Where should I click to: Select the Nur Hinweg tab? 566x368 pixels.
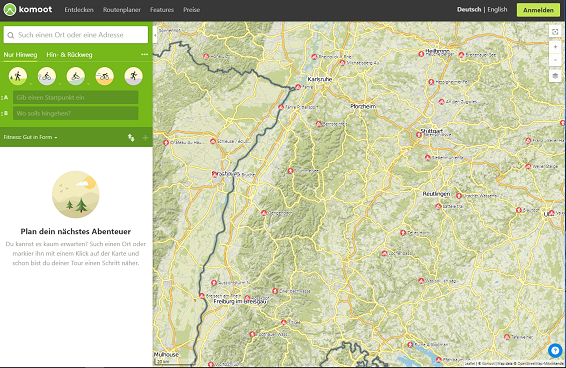(20, 55)
